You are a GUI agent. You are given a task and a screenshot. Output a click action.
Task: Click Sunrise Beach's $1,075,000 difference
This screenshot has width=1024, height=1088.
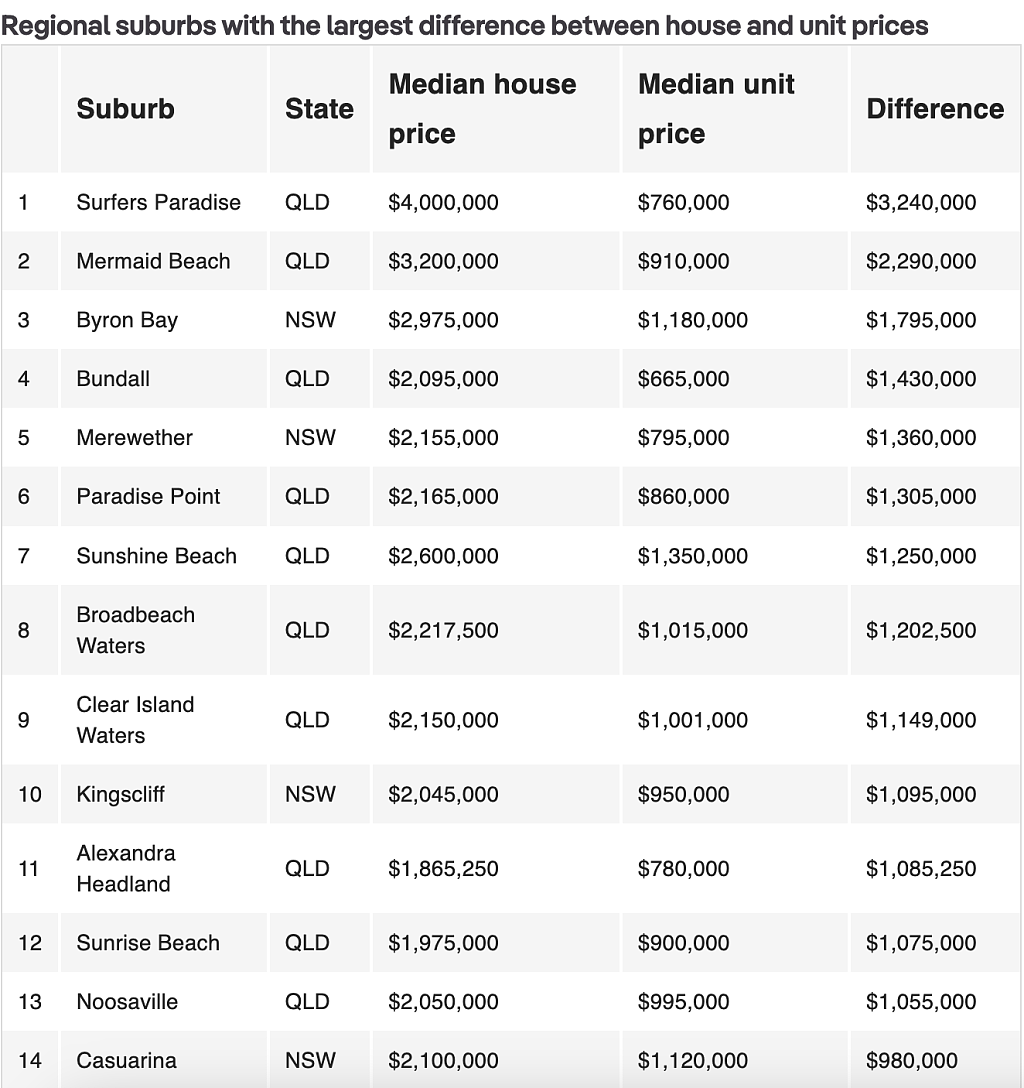click(x=921, y=943)
